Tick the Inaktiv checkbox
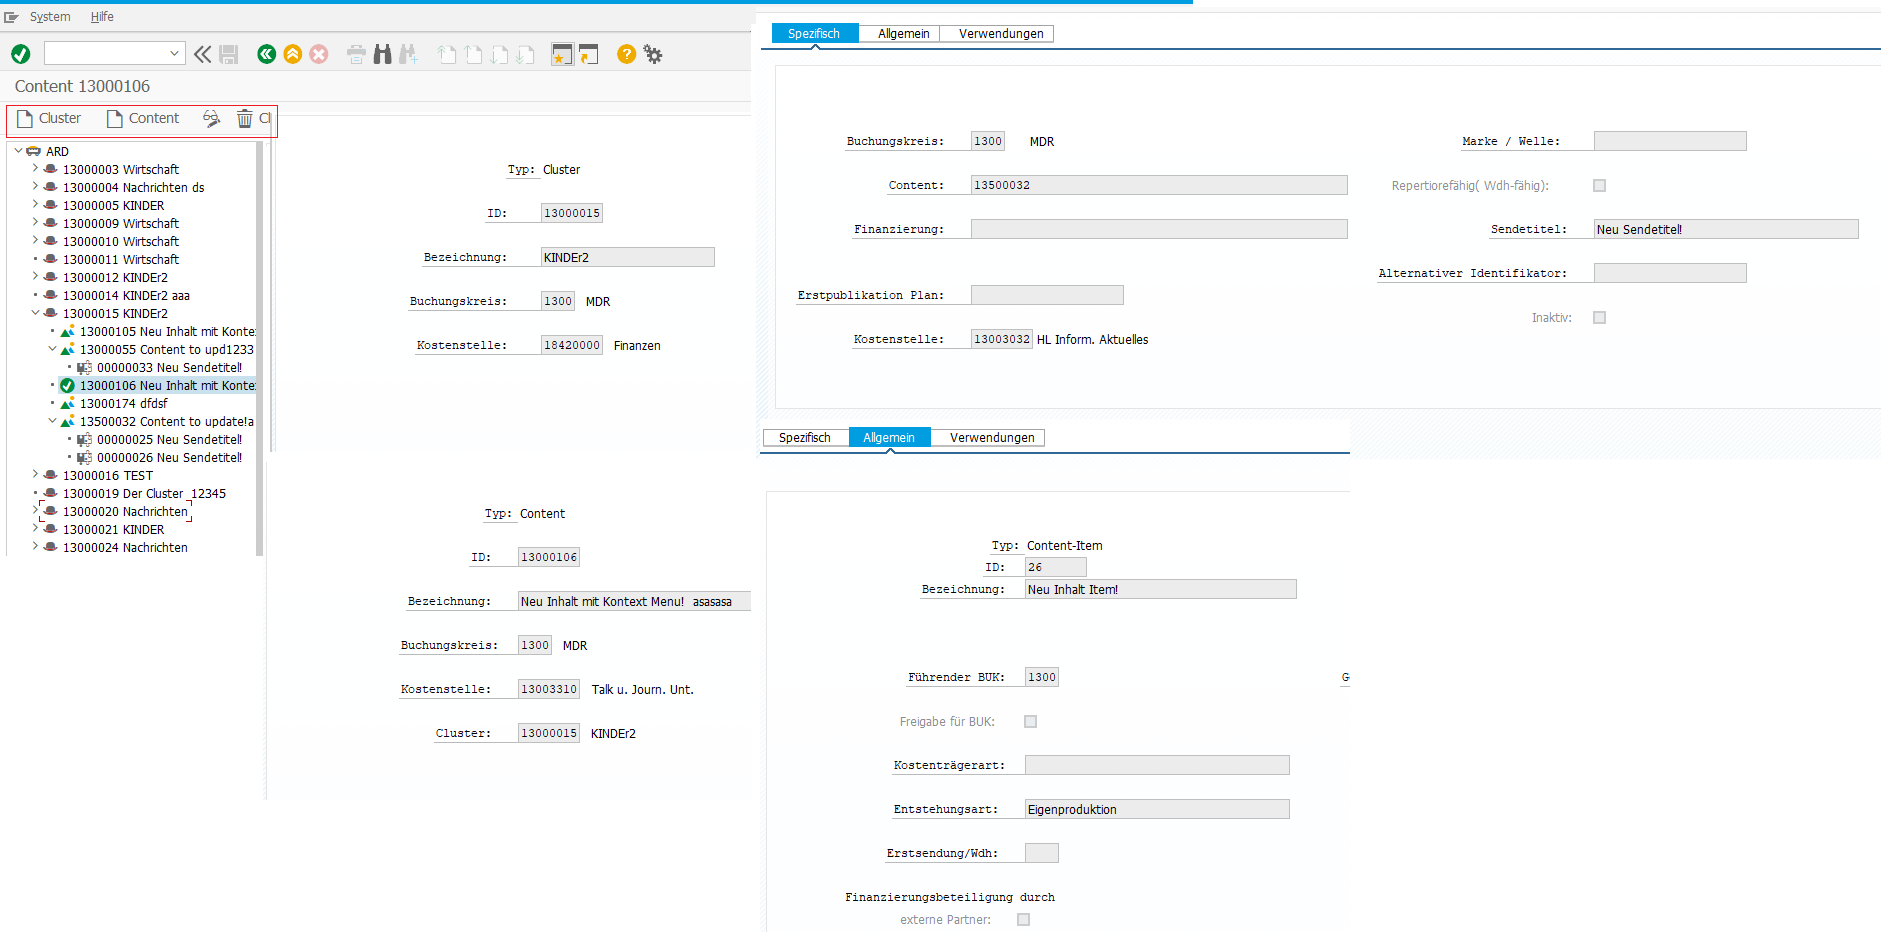 pyautogui.click(x=1599, y=318)
